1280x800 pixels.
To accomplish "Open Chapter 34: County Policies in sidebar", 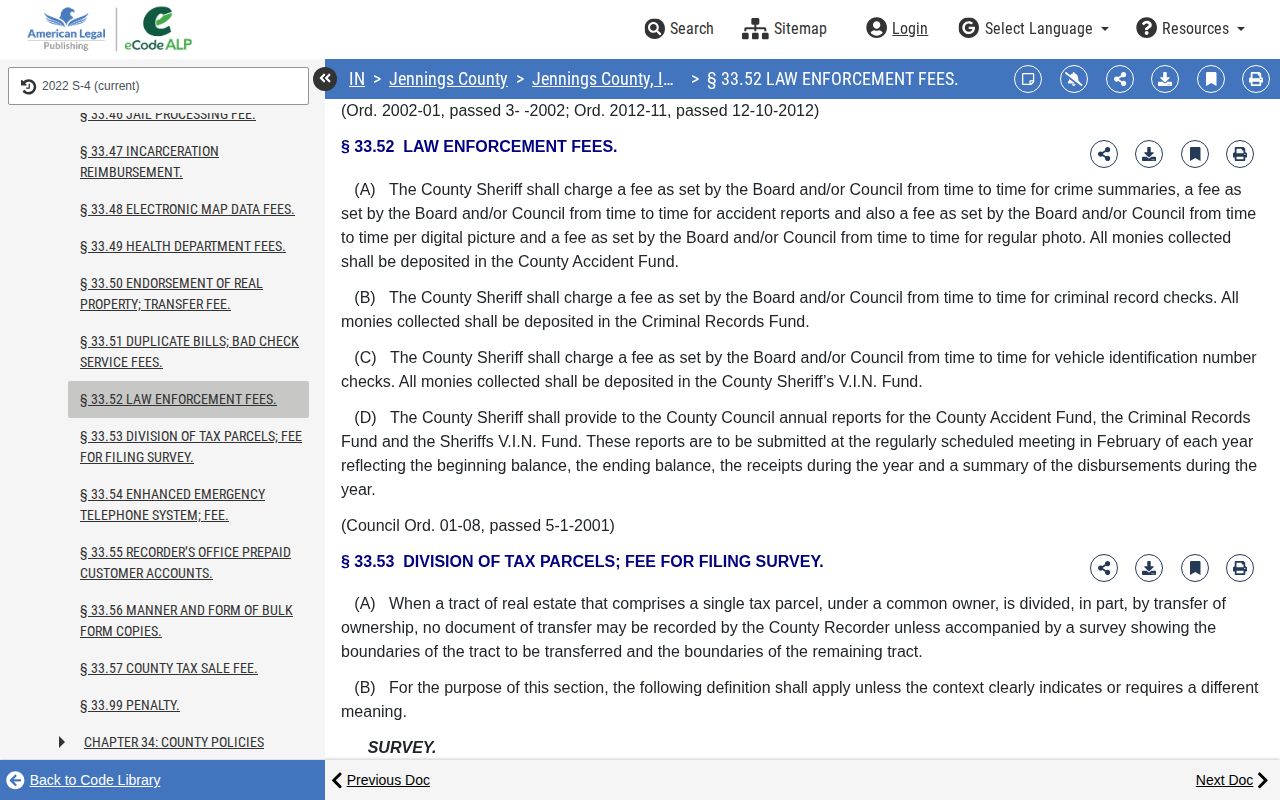I will pos(174,742).
